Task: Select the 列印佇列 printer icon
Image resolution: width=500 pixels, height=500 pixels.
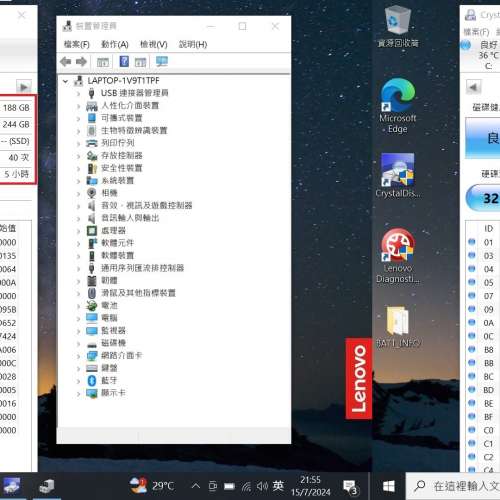Action: tap(92, 143)
